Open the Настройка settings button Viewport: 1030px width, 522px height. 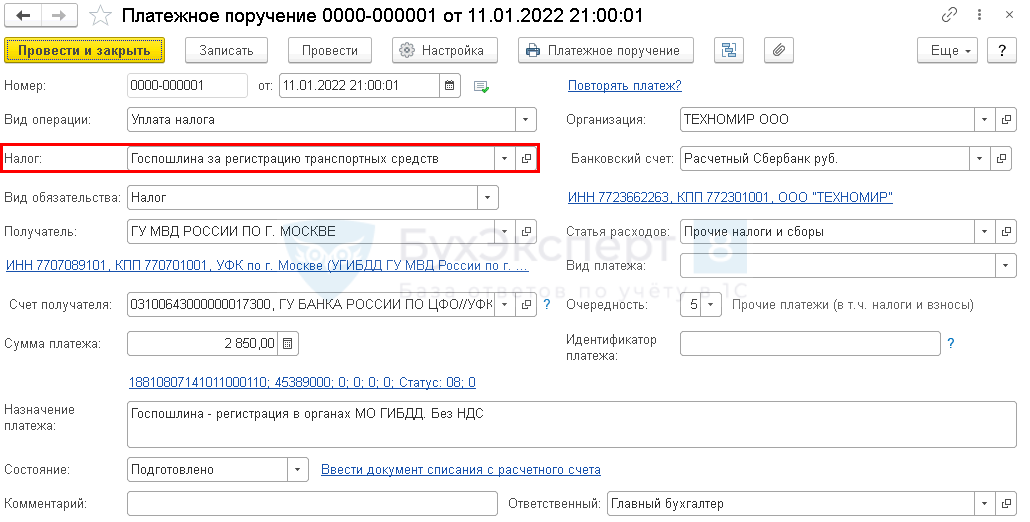[x=444, y=51]
